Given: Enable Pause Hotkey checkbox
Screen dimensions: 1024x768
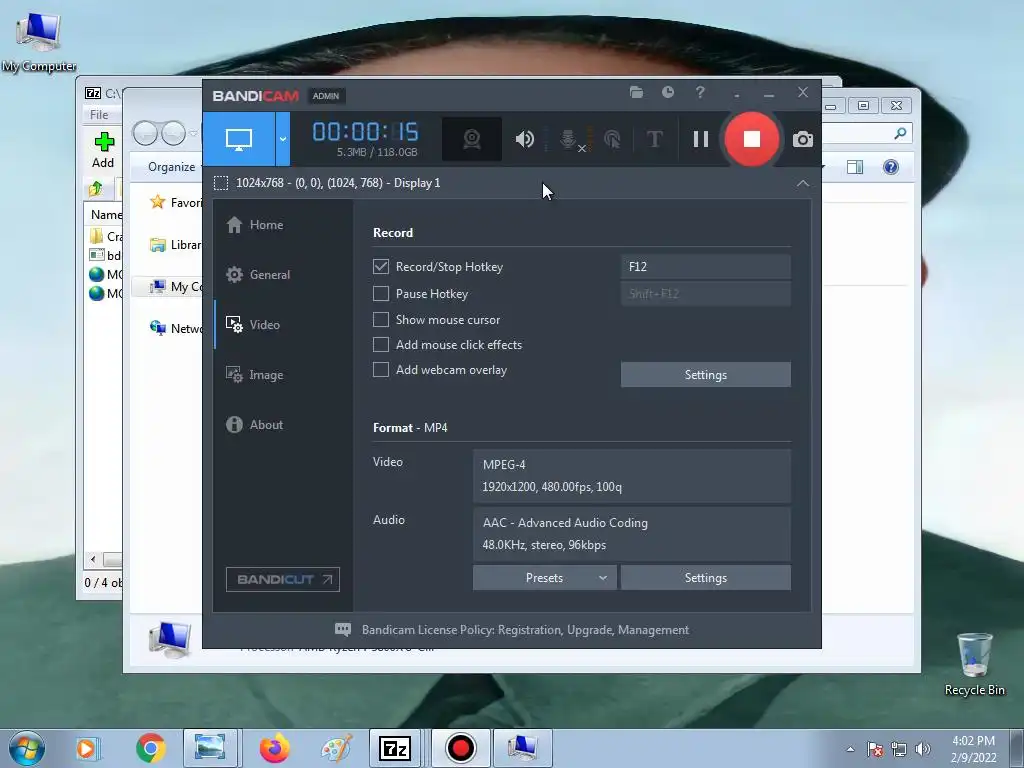Looking at the screenshot, I should click(x=381, y=294).
